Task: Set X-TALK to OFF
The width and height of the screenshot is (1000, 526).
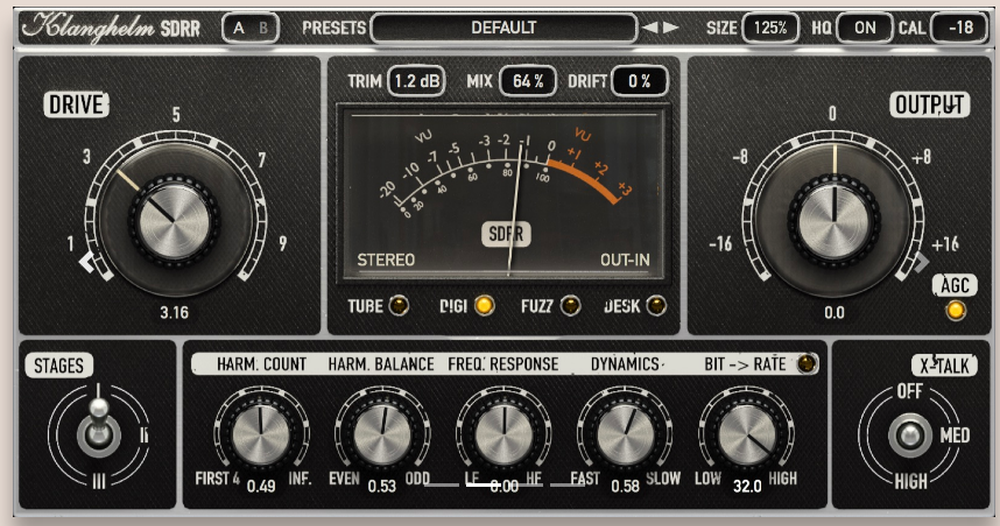Action: coord(909,391)
